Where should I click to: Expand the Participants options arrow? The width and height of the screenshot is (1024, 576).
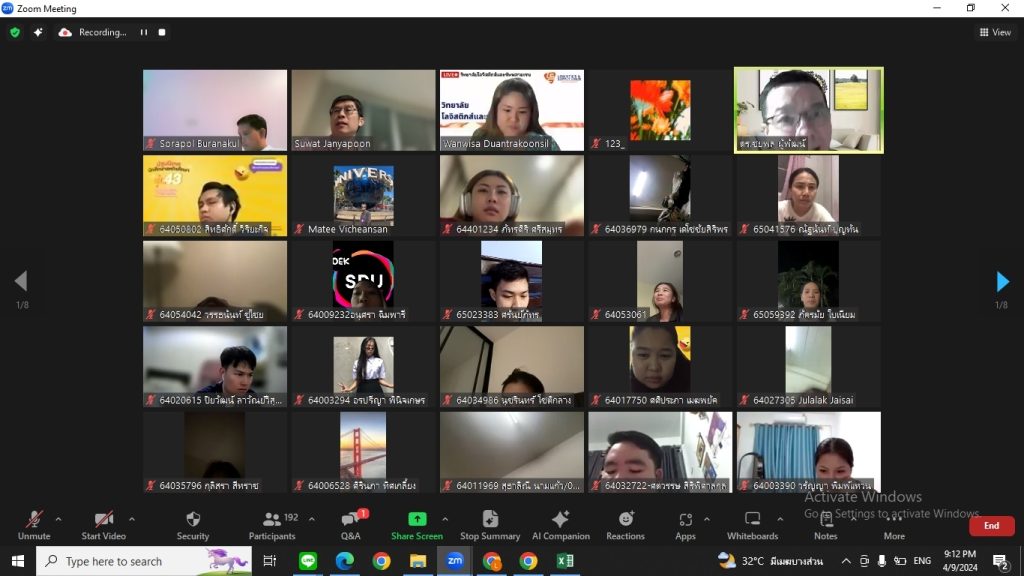pos(312,519)
